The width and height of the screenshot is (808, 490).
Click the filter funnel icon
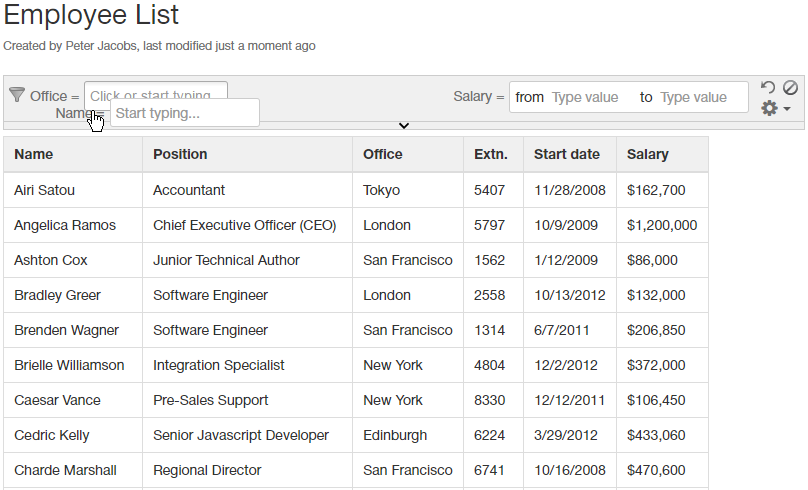tap(16, 95)
